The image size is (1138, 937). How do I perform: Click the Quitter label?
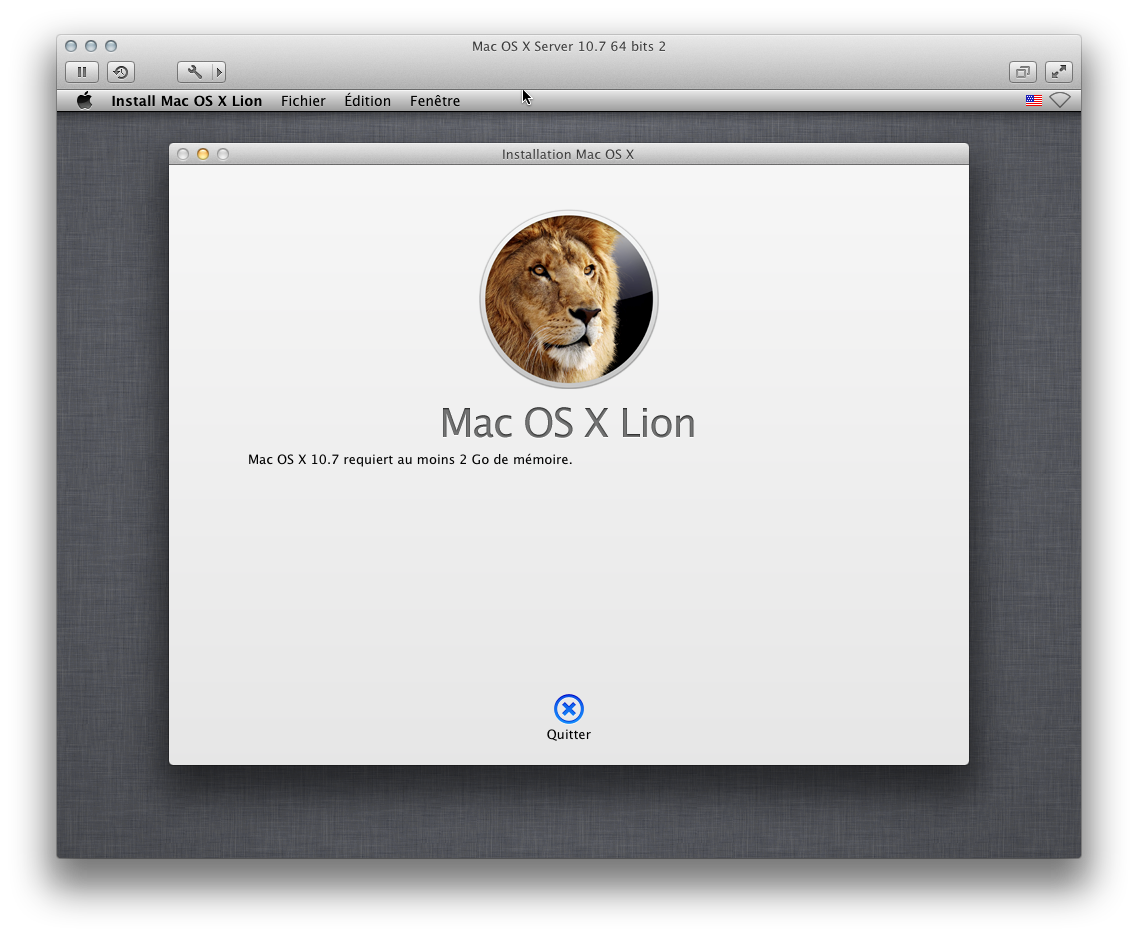coord(569,735)
